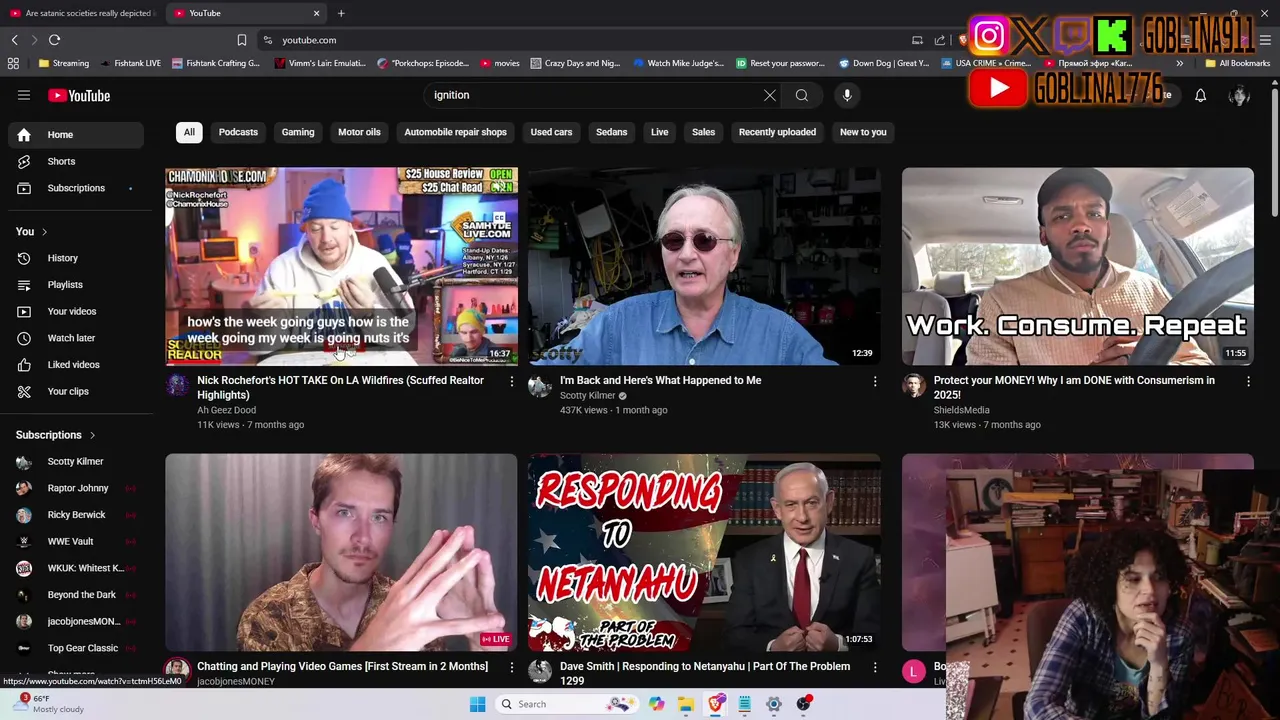The width and height of the screenshot is (1280, 720).
Task: Bookmark this page with bookmark icon
Action: point(241,40)
